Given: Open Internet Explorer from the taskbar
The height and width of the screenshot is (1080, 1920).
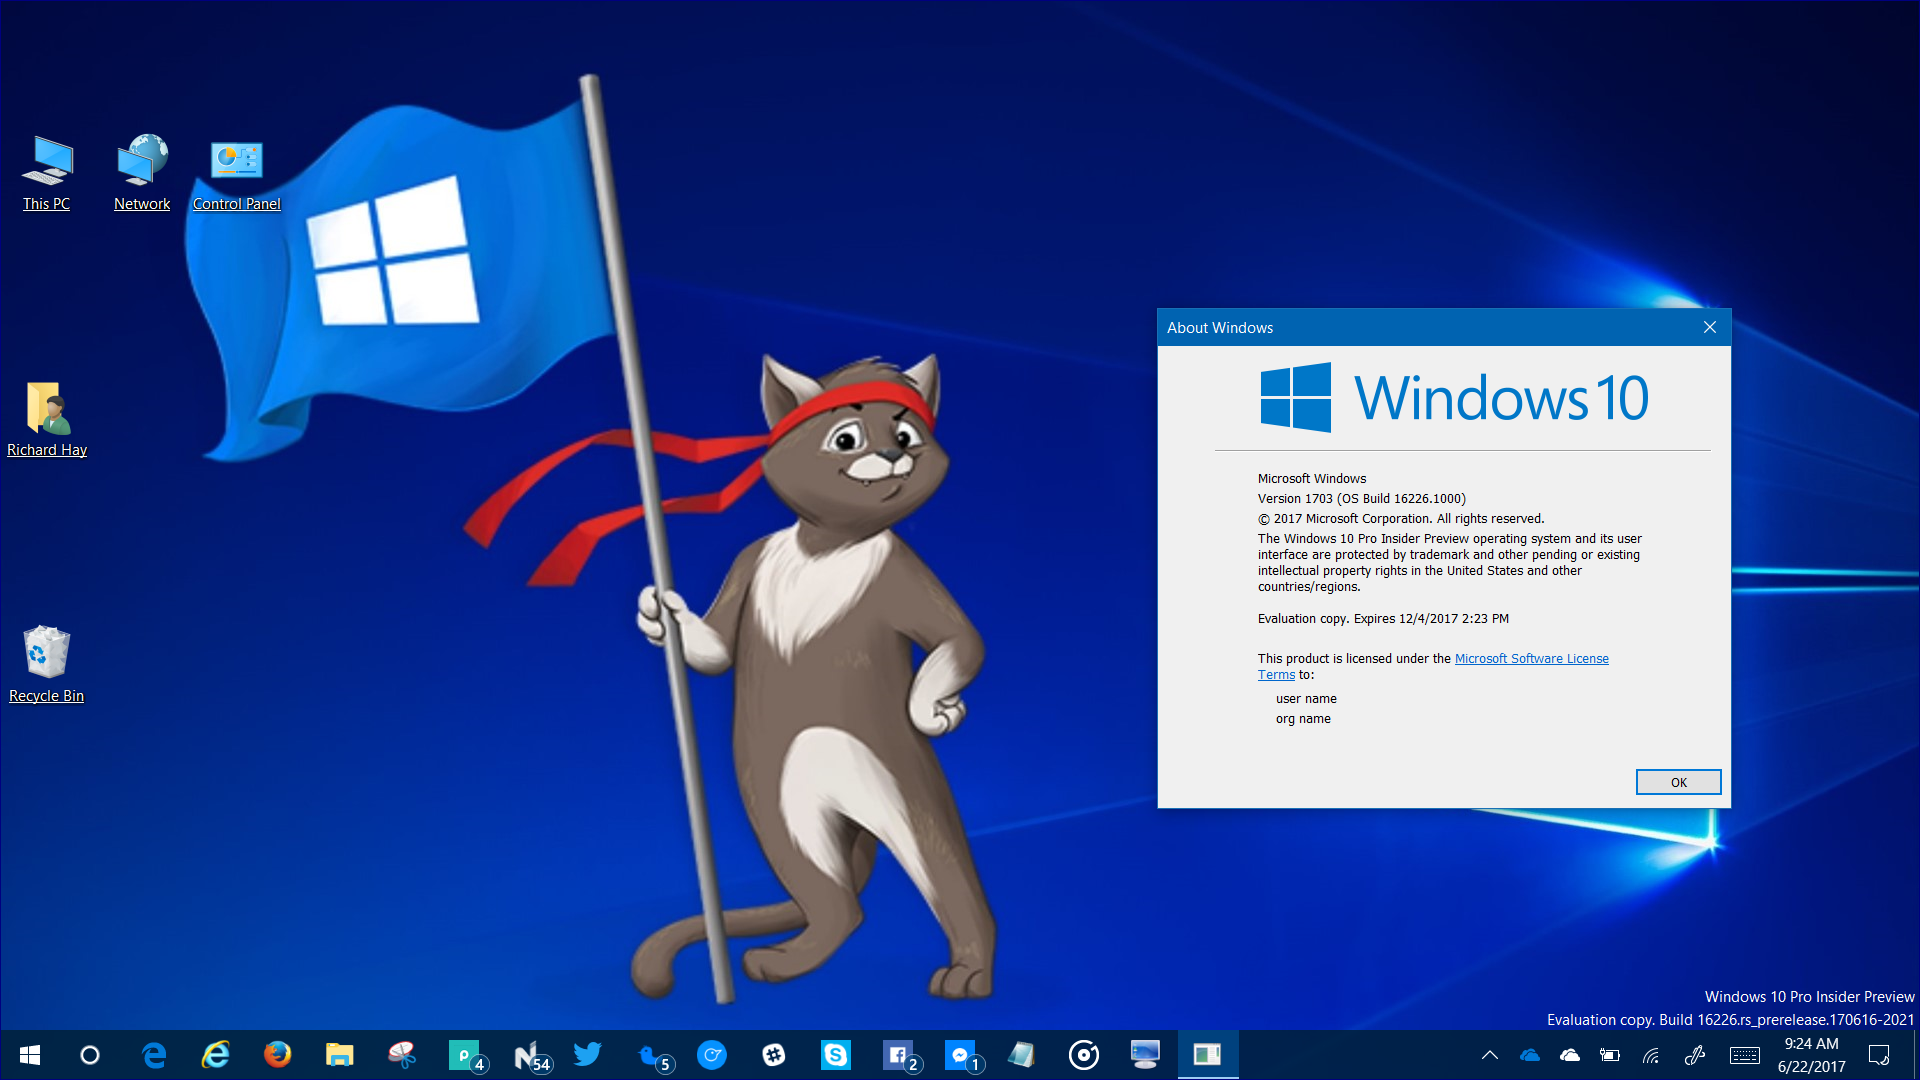Looking at the screenshot, I should click(x=215, y=1055).
